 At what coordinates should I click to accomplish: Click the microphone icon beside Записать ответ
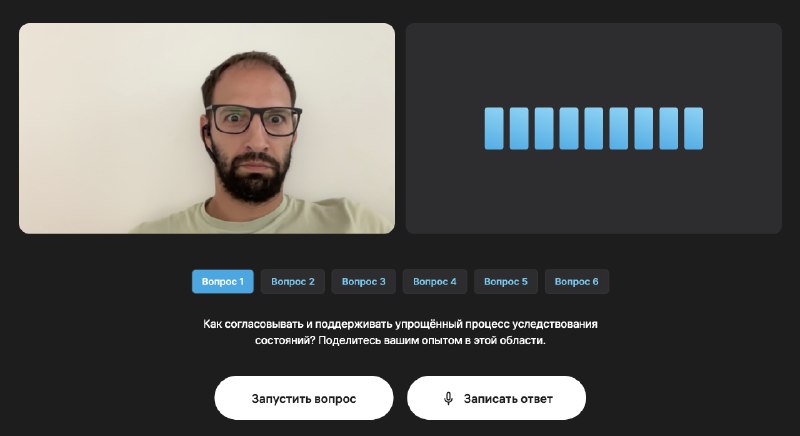coord(448,398)
